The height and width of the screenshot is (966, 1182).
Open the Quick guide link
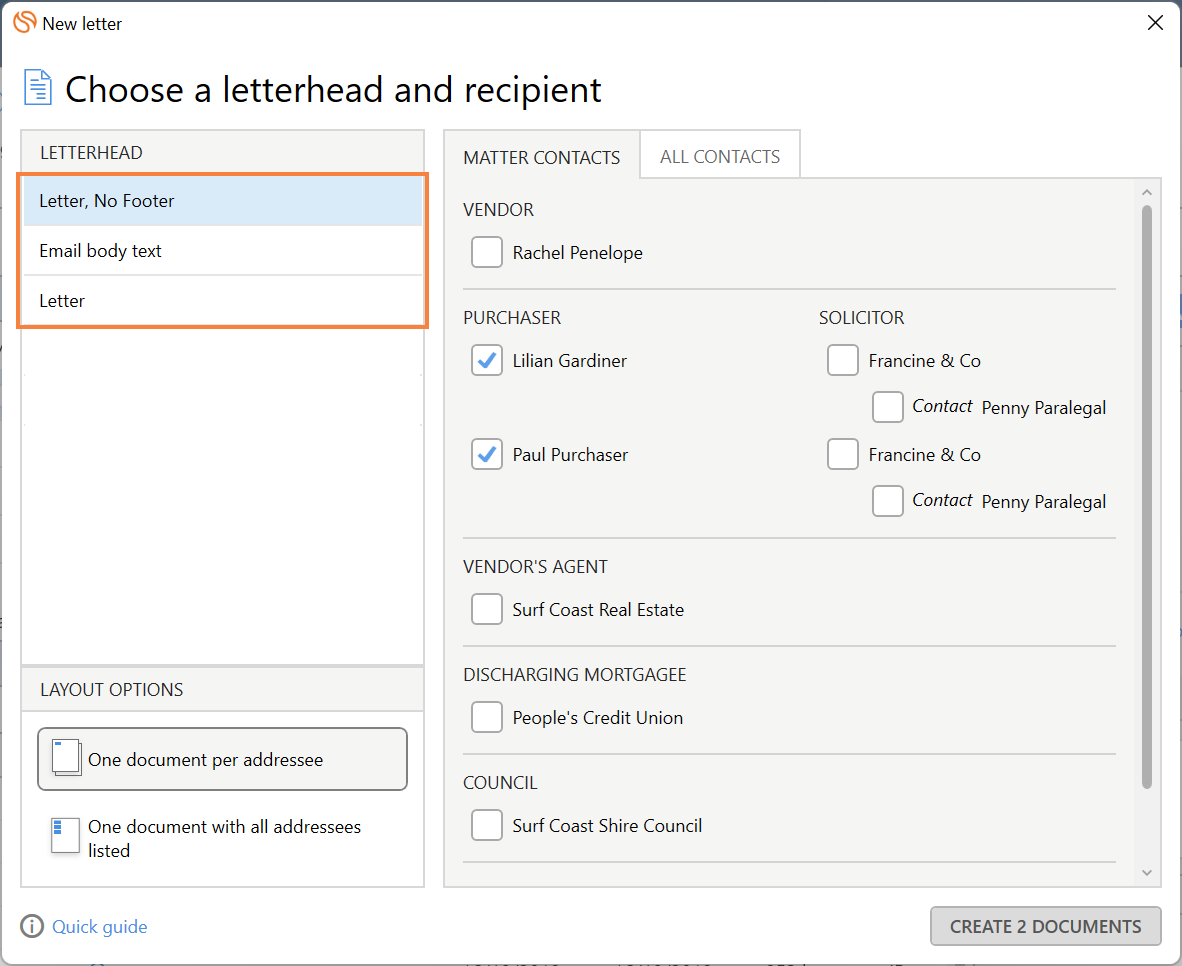click(x=100, y=927)
